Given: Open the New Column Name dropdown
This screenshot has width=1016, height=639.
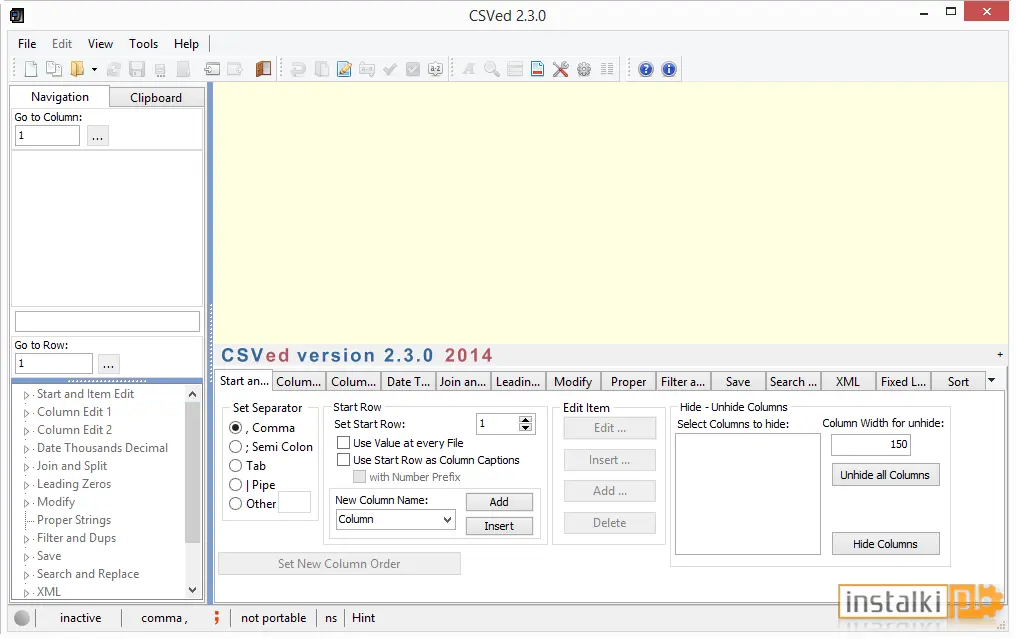Looking at the screenshot, I should pos(447,520).
